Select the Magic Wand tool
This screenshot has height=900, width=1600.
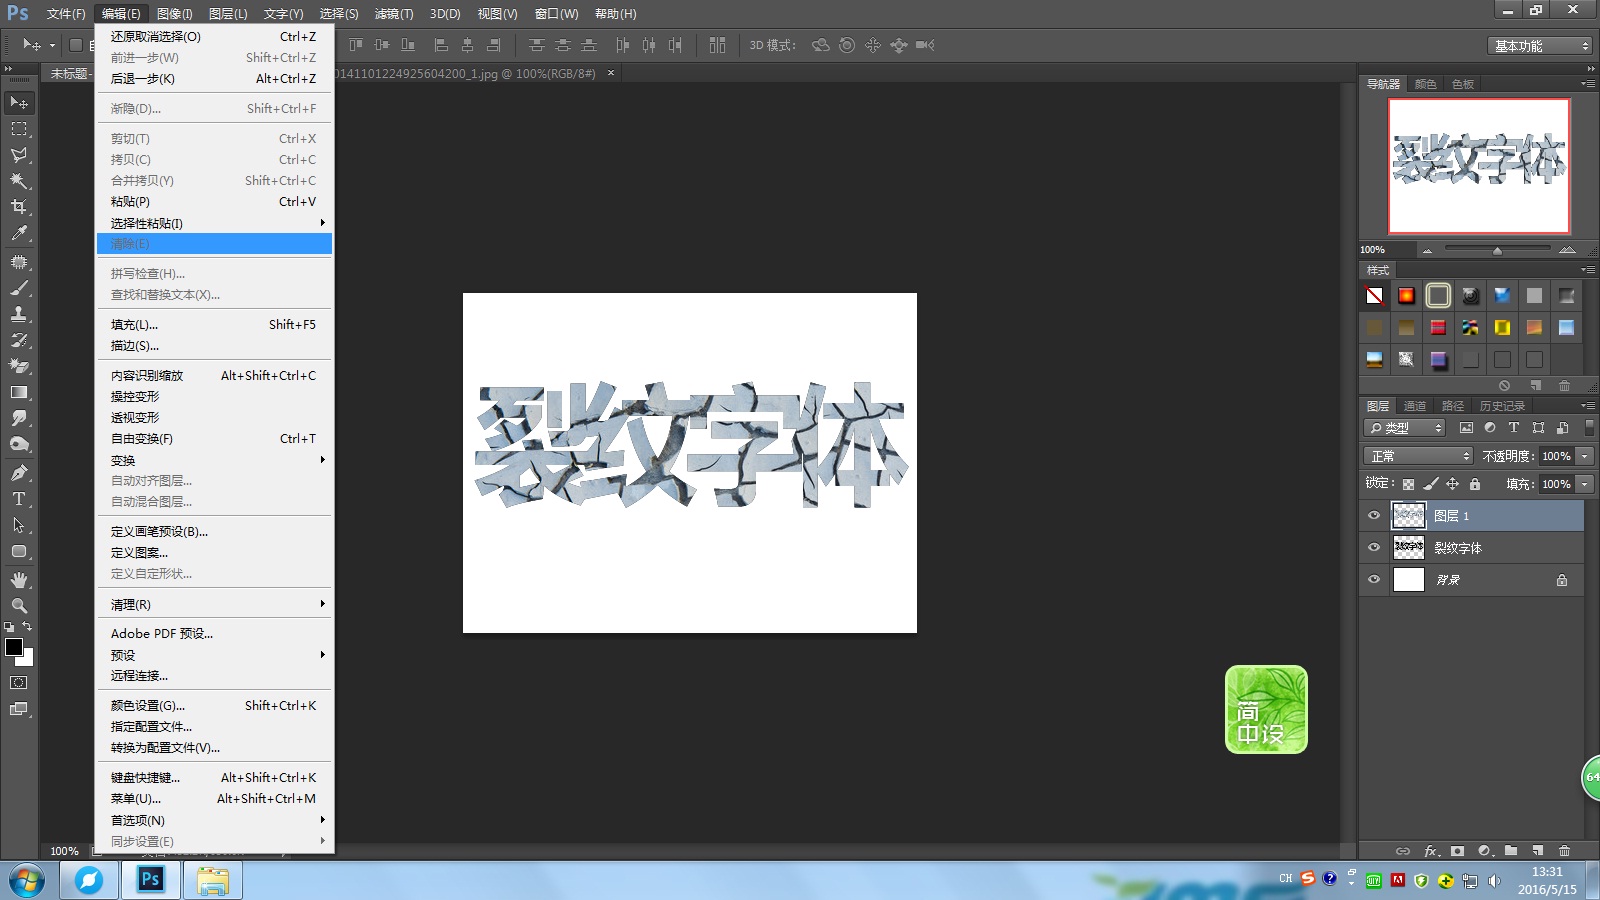tap(19, 181)
